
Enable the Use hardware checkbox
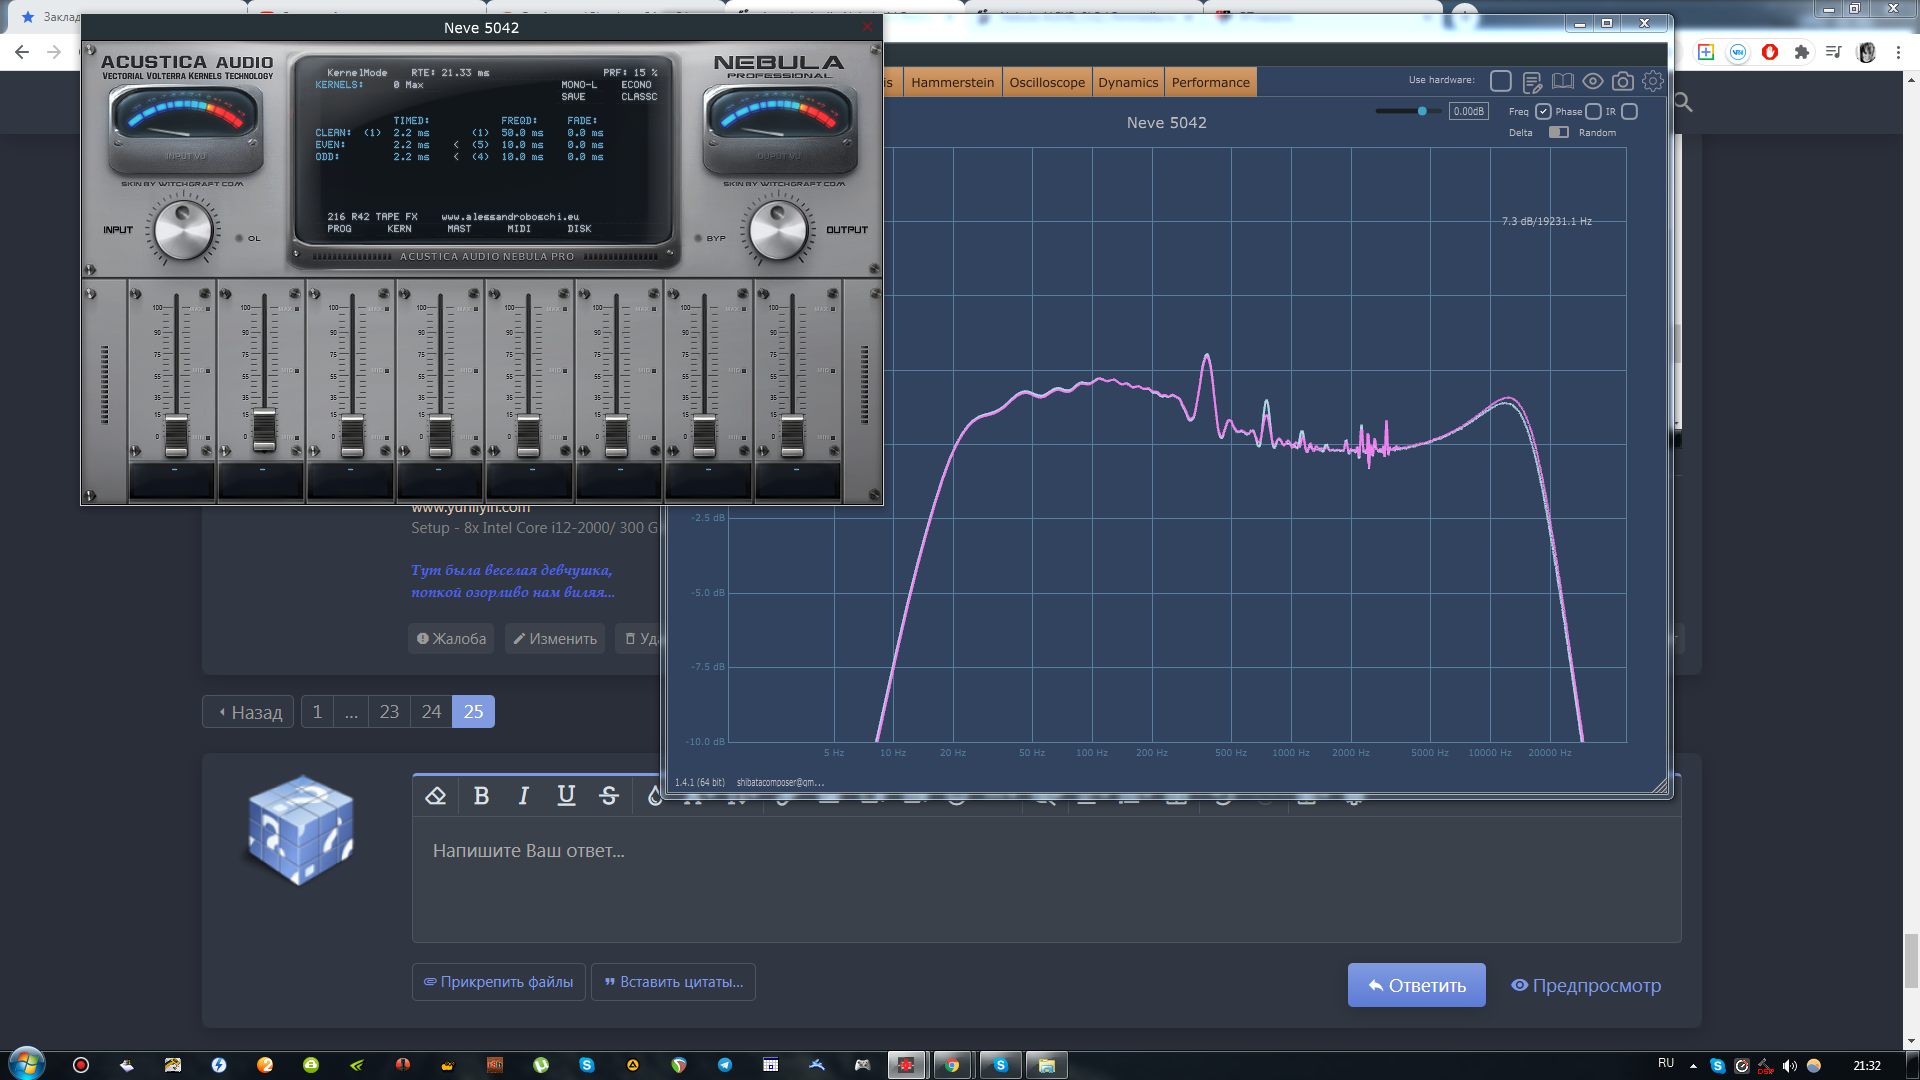point(1501,82)
